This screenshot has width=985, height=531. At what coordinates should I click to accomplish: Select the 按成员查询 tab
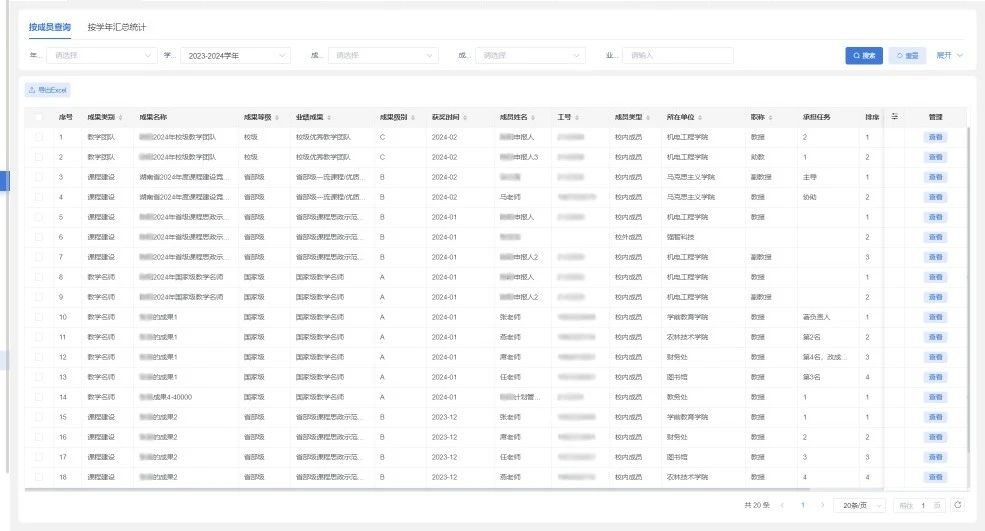pyautogui.click(x=50, y=26)
